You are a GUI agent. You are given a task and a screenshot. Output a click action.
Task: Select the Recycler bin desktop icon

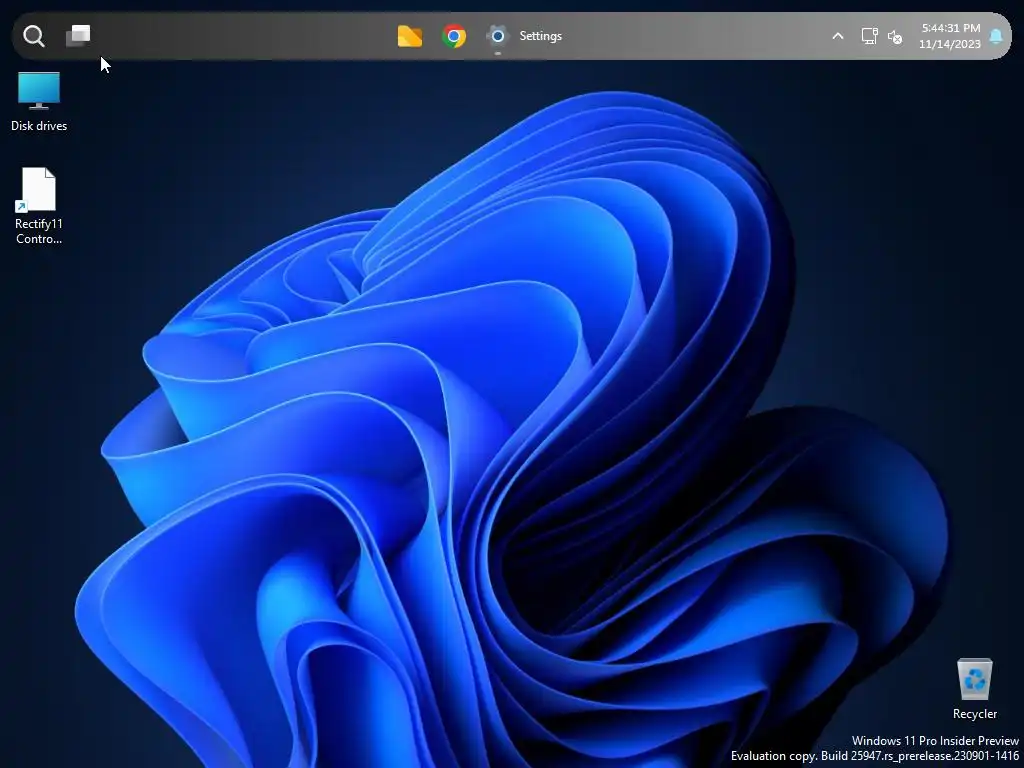[974, 679]
